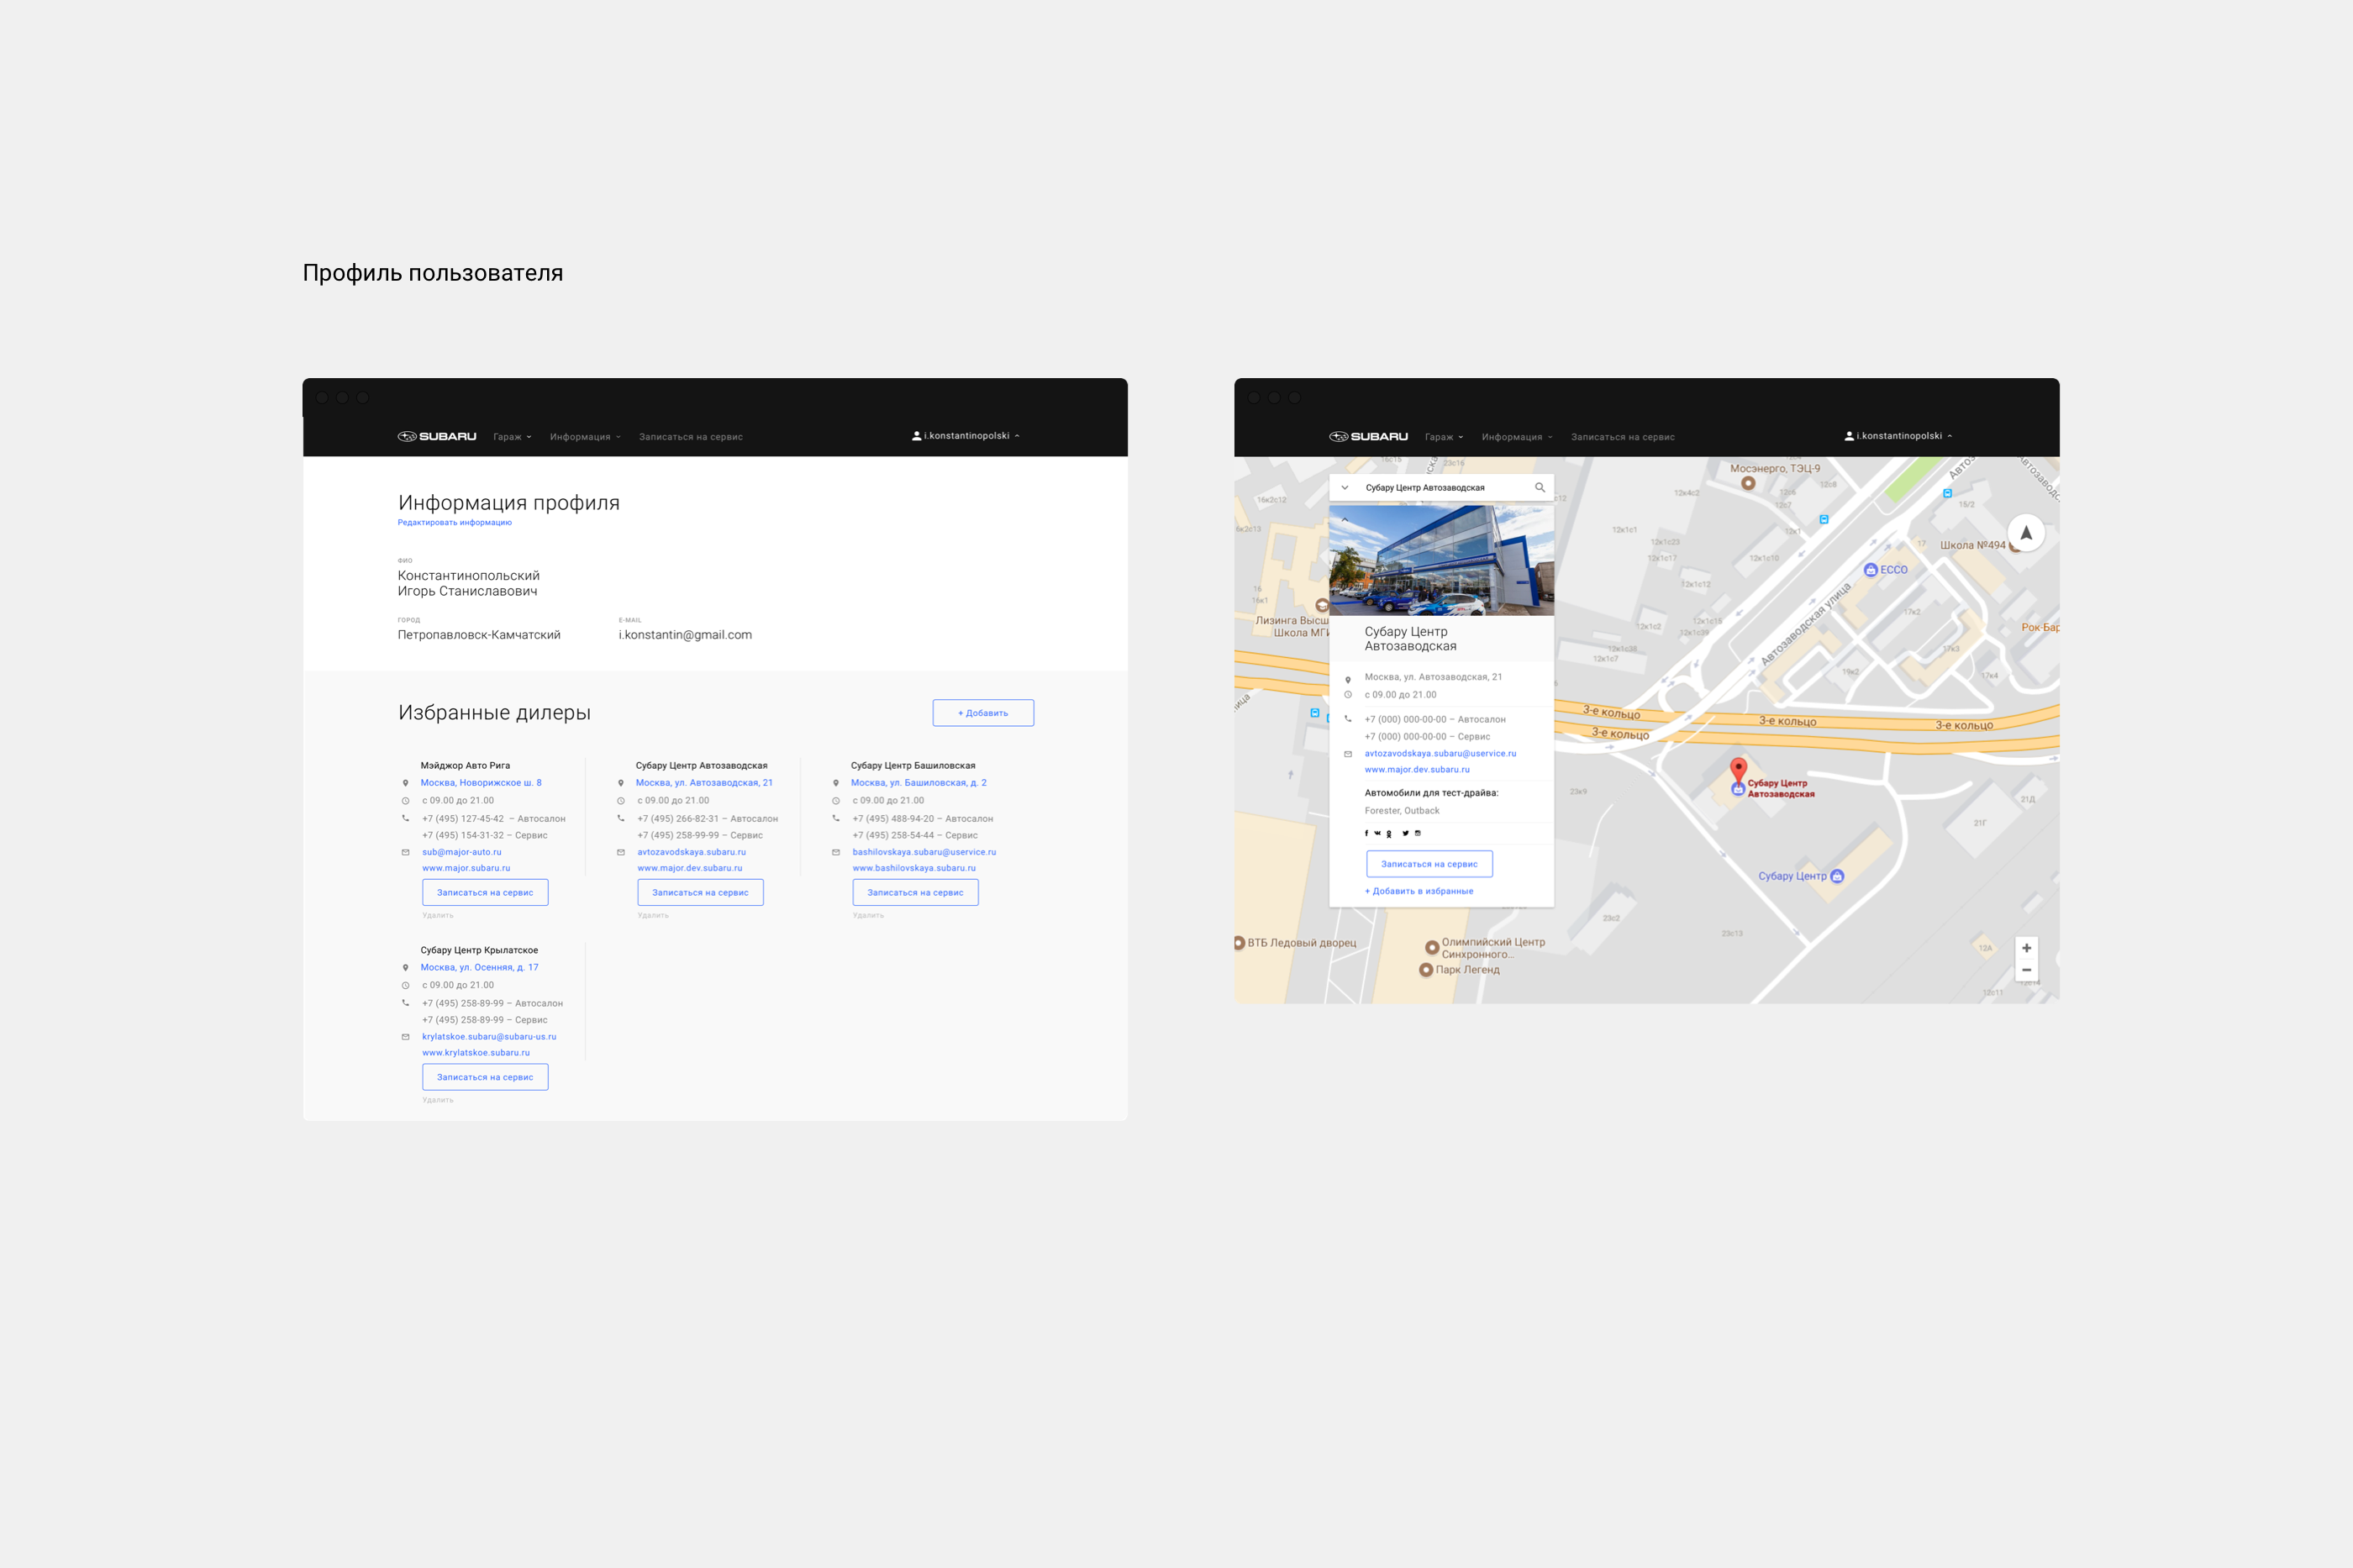Click email avtozavodskaya.subaru@uservice.ru in map card
This screenshot has width=2353, height=1568.
pos(1440,754)
